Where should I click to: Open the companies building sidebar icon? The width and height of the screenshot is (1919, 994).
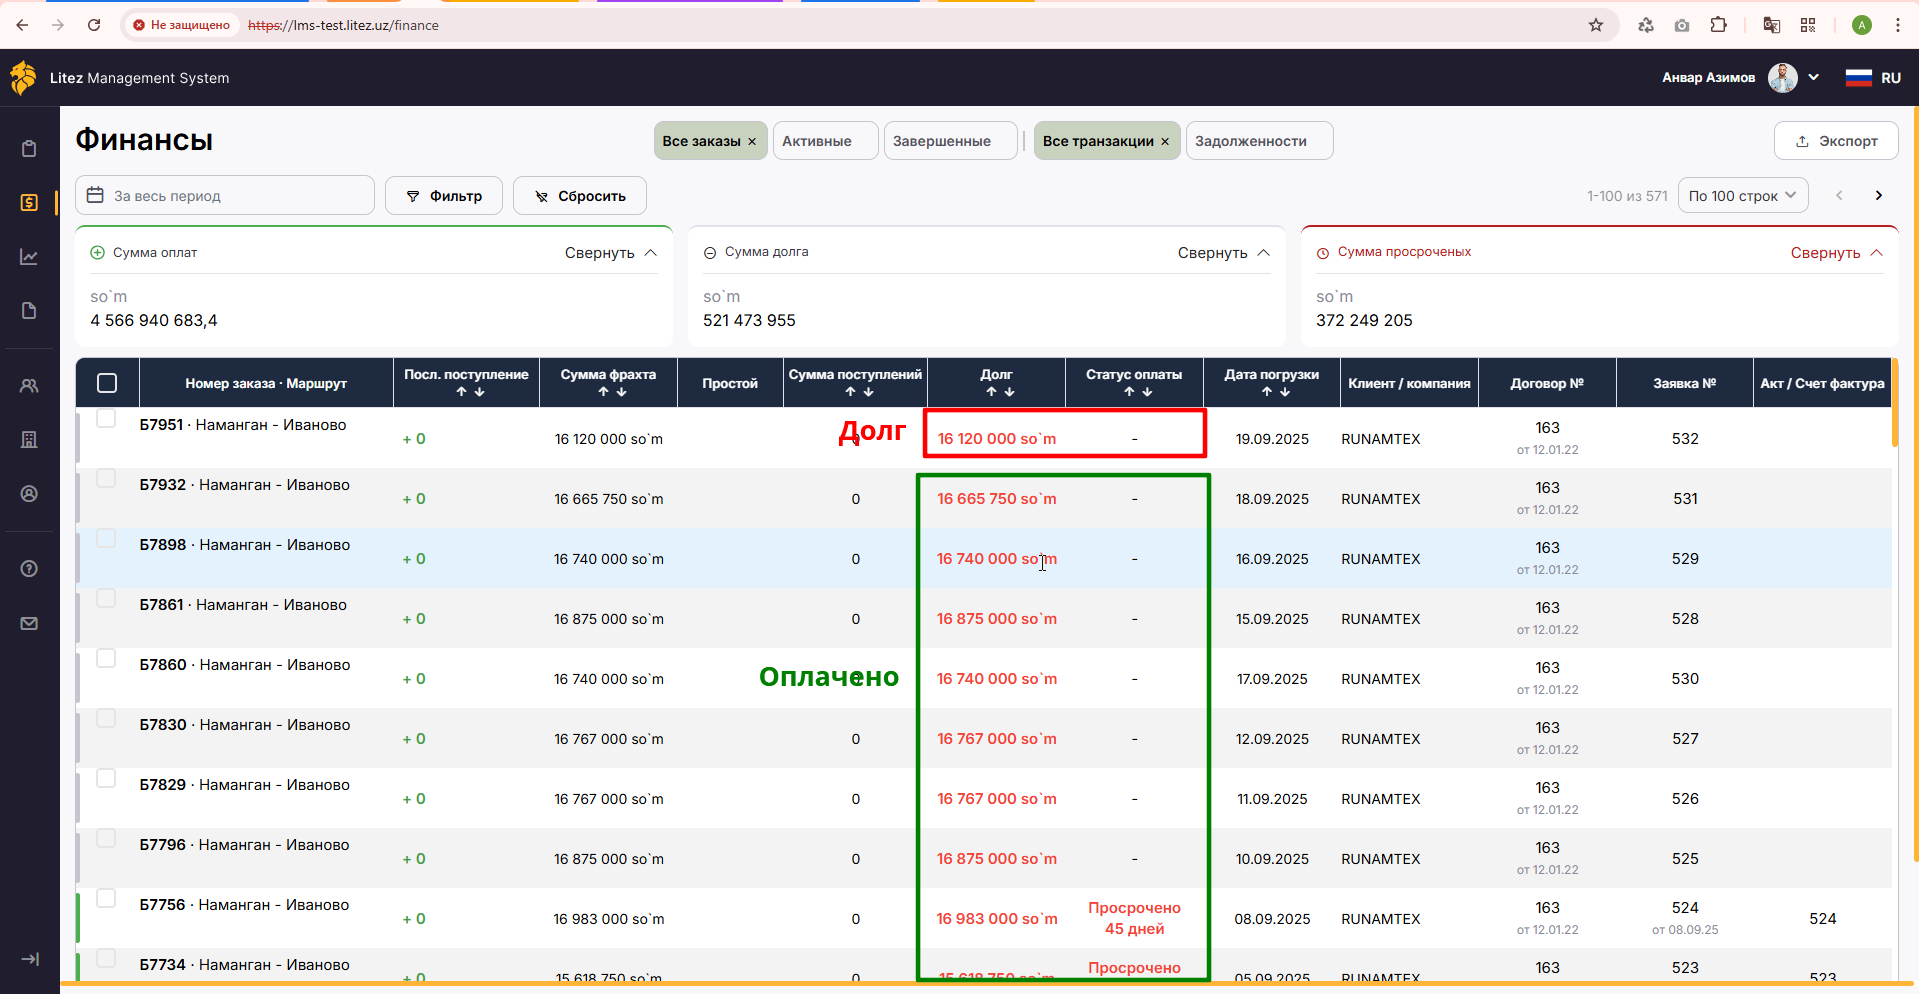tap(29, 439)
